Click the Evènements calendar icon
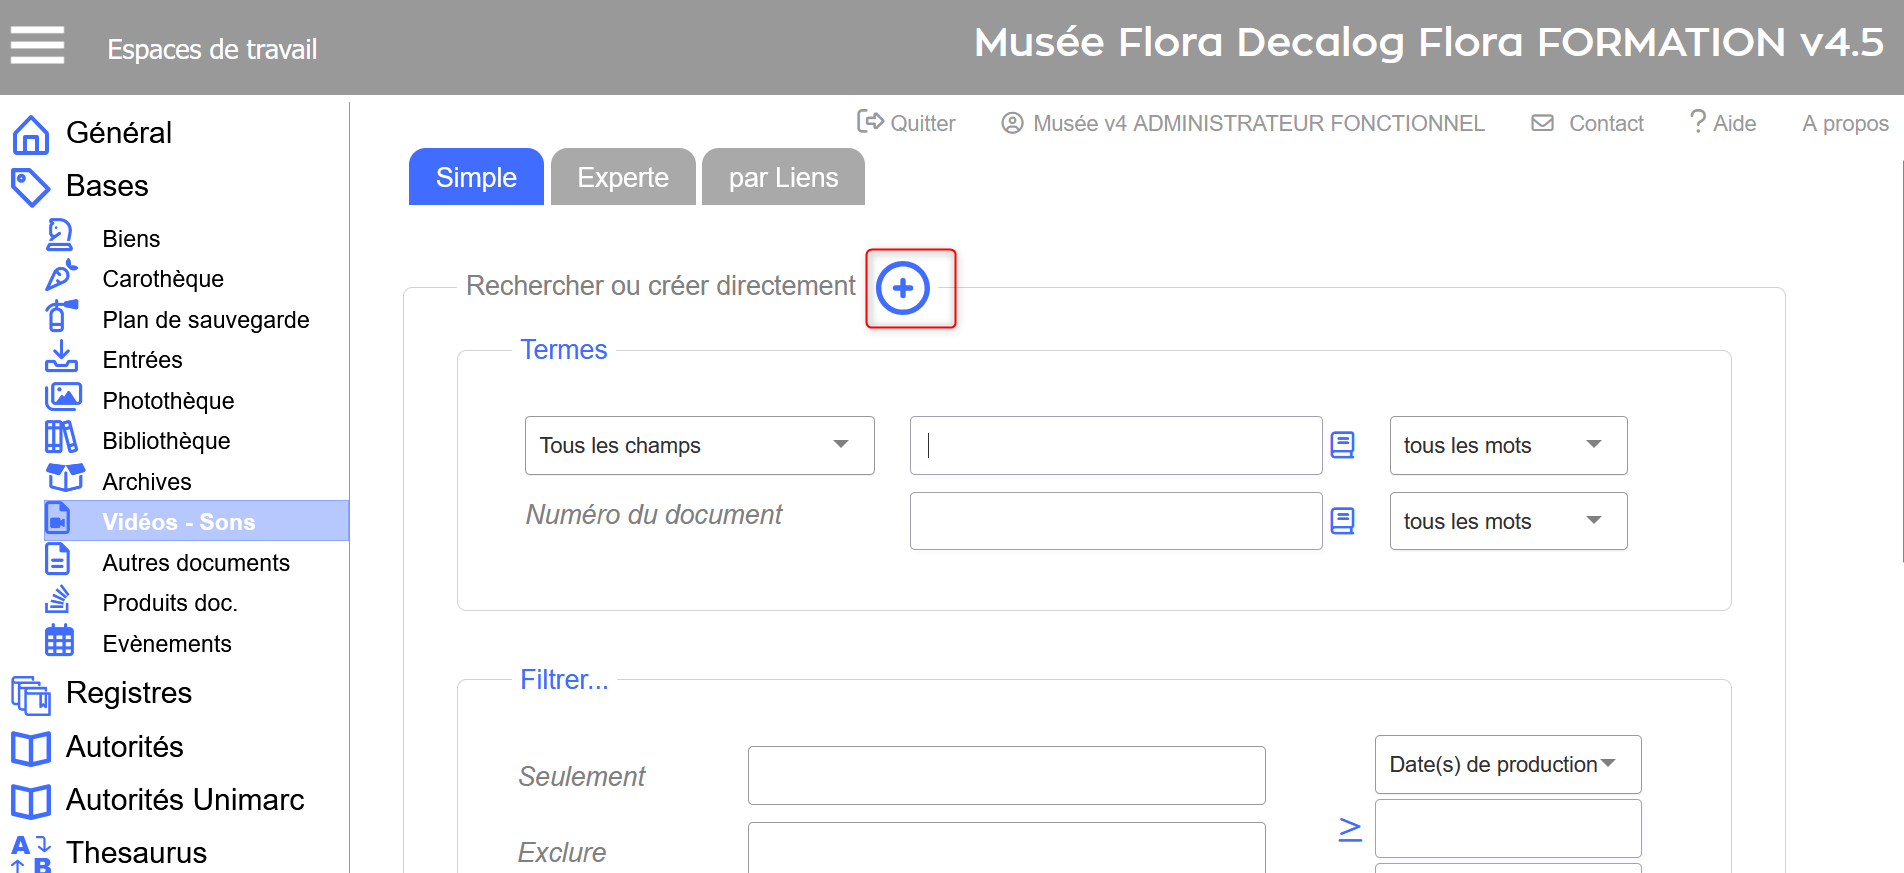This screenshot has width=1904, height=873. [x=59, y=641]
